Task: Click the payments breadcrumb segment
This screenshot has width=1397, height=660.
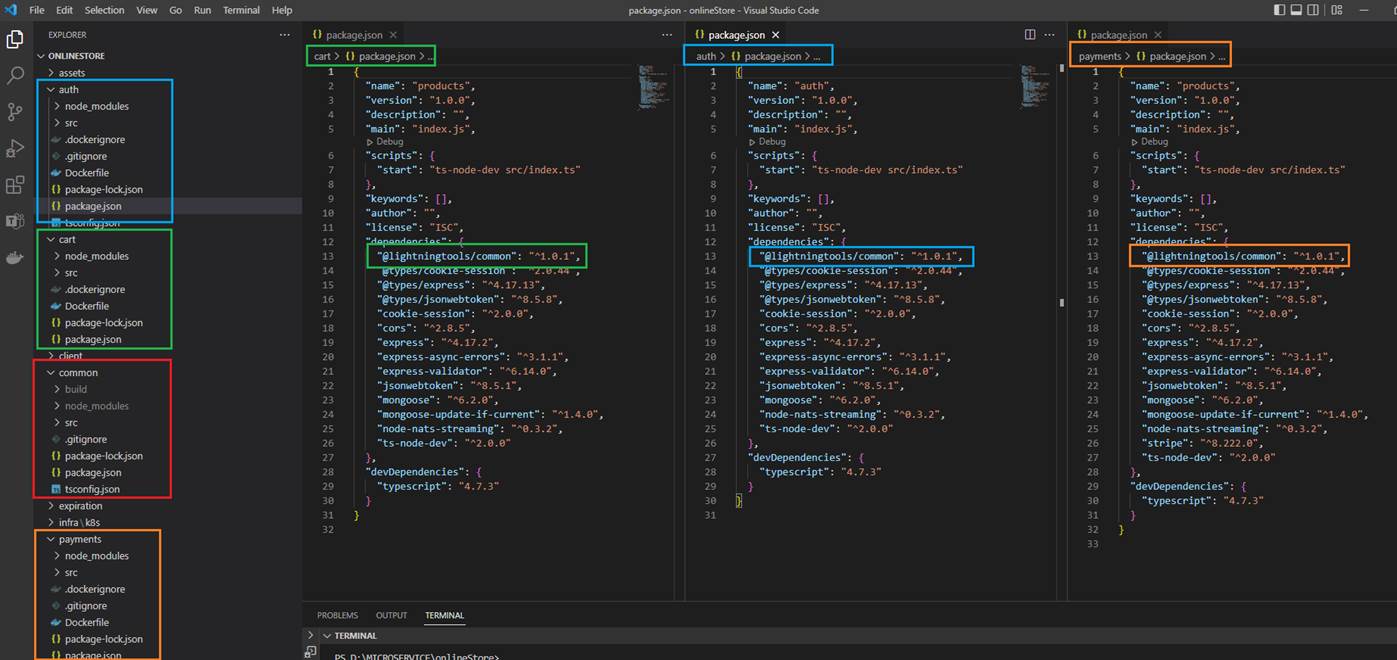Action: coord(1099,56)
